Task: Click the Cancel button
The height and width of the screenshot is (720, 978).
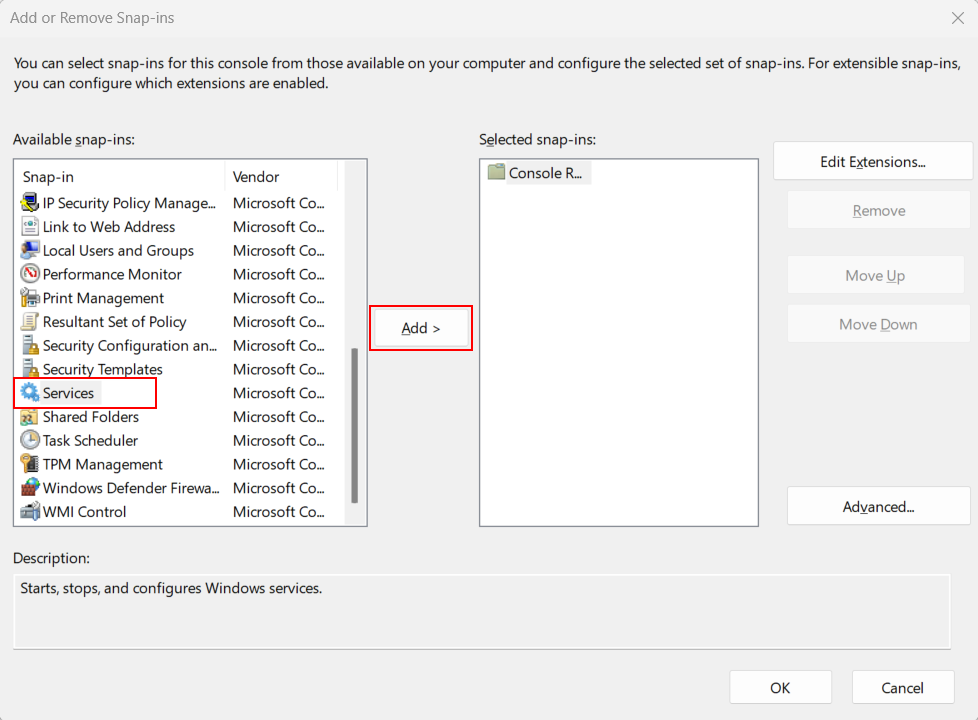Action: (903, 688)
